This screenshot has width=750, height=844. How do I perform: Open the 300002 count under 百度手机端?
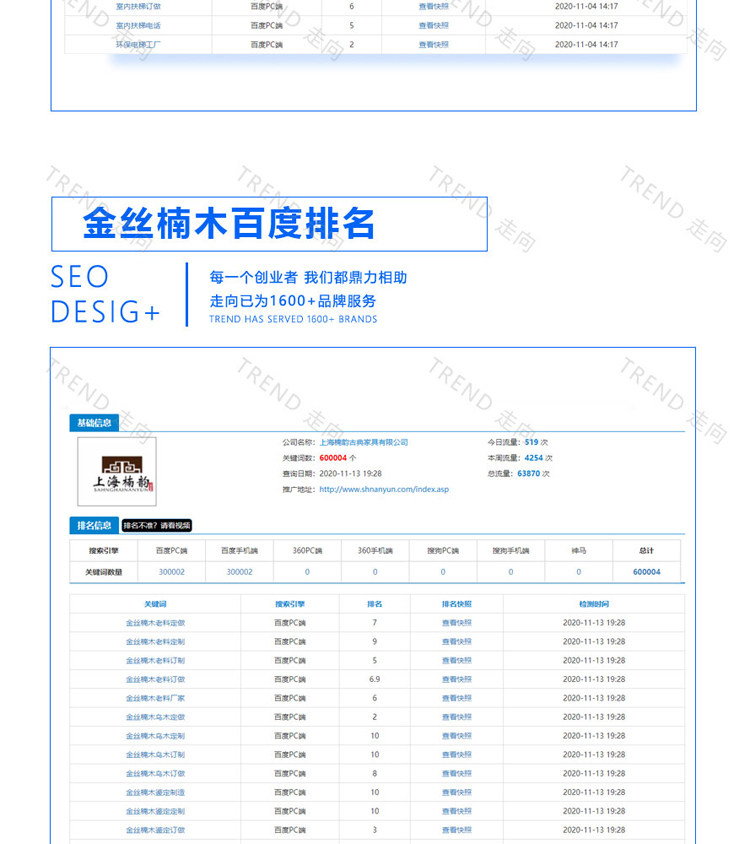(240, 572)
